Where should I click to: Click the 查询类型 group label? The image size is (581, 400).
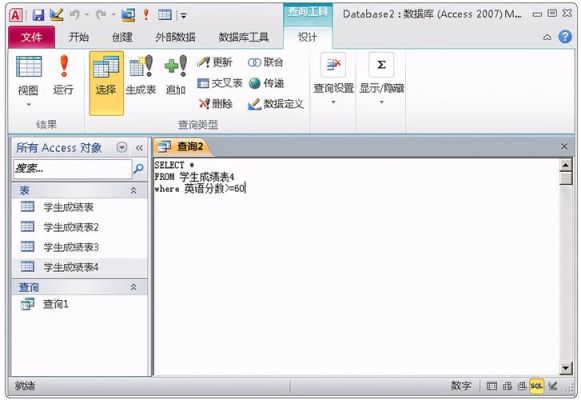[x=198, y=125]
